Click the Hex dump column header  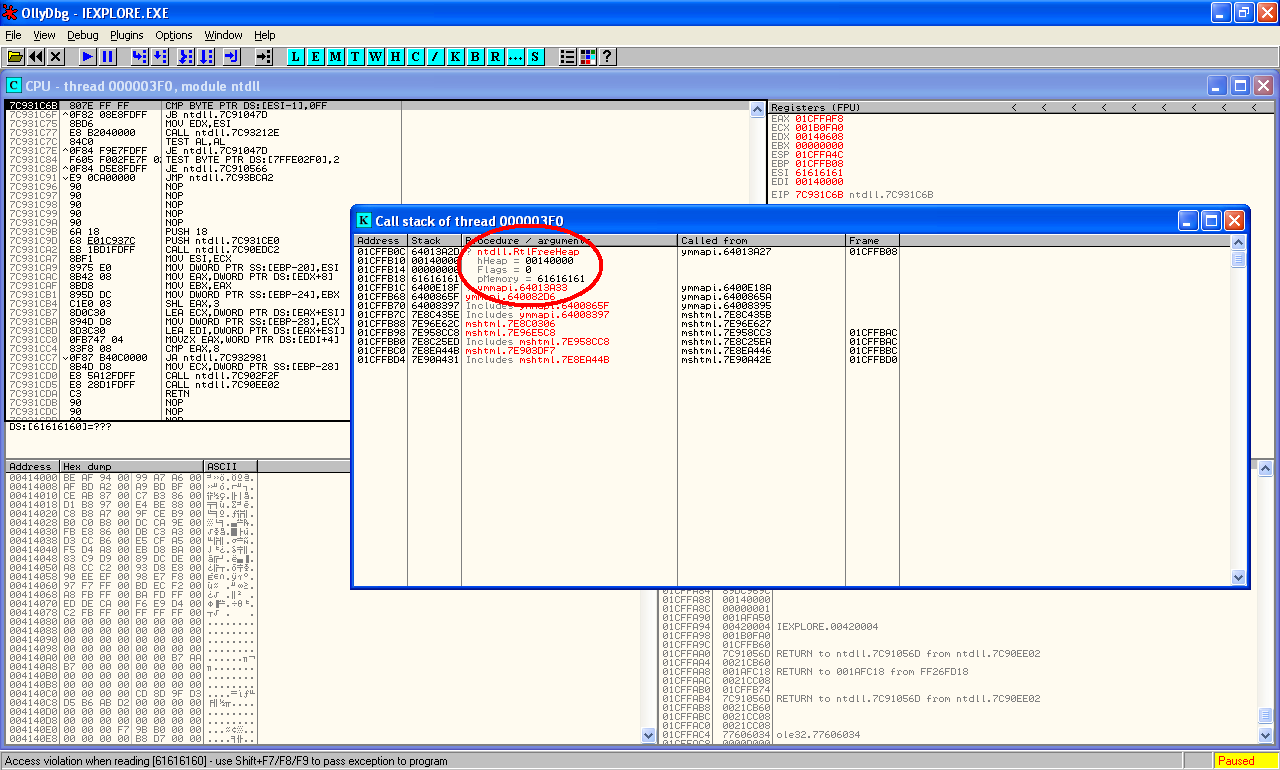point(131,466)
